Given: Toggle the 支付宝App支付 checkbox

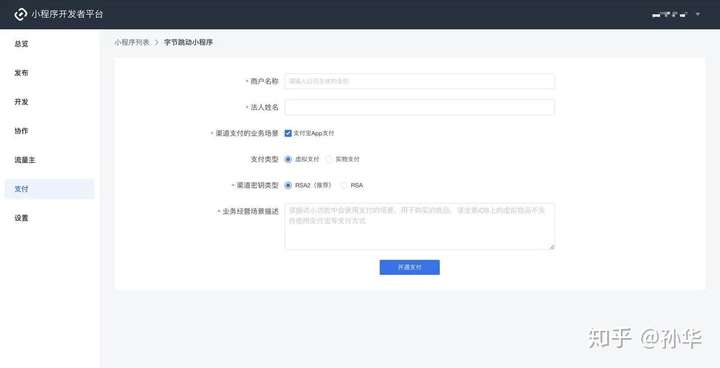Looking at the screenshot, I should [x=288, y=133].
